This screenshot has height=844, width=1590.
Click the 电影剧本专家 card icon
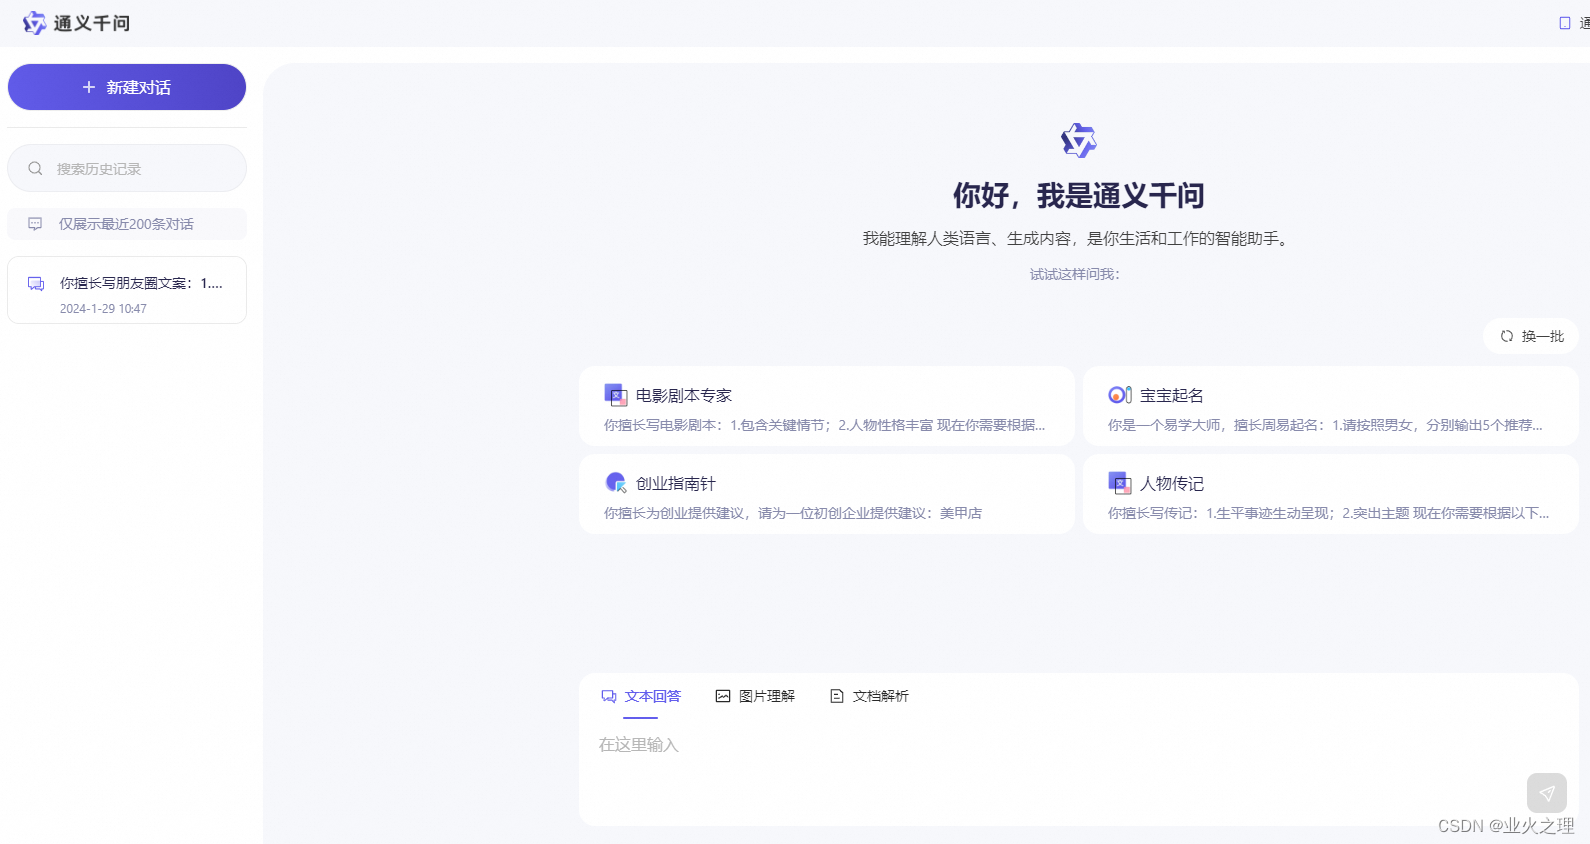pos(616,395)
